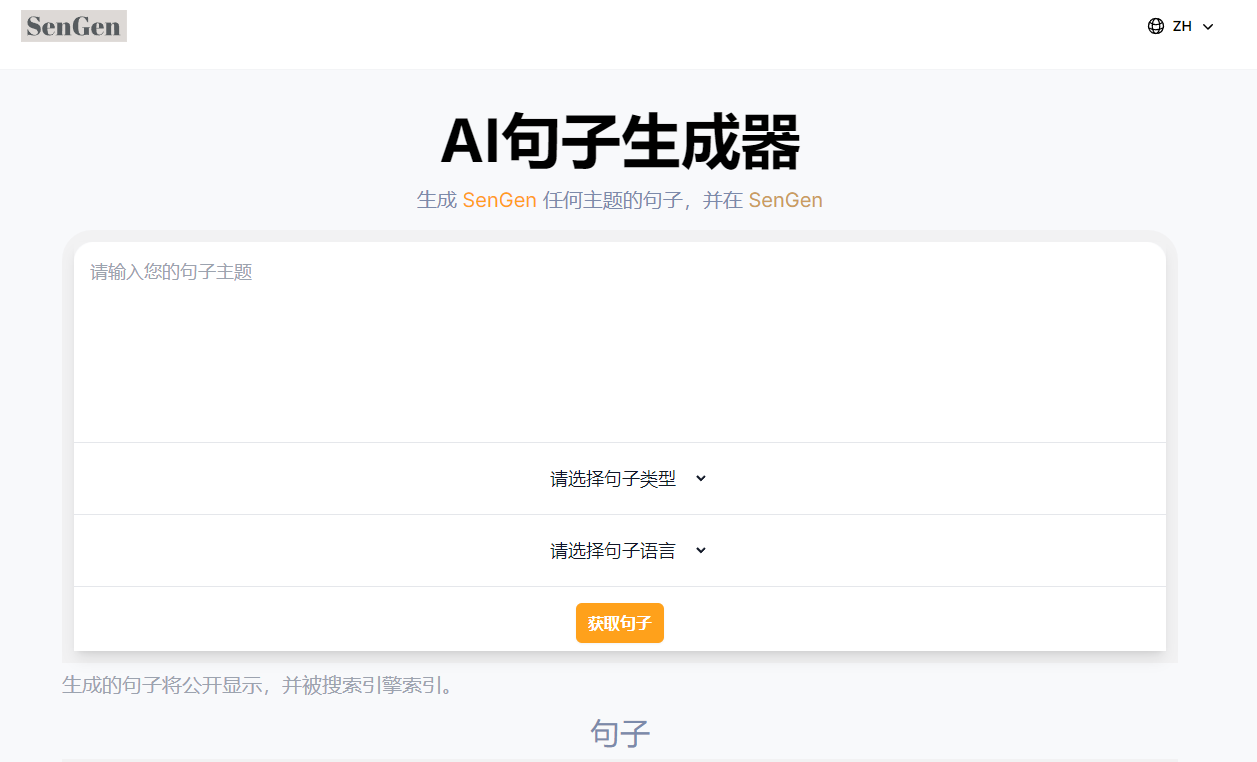Open the ZH language switcher
Image resolution: width=1257 pixels, height=762 pixels.
coord(1181,26)
